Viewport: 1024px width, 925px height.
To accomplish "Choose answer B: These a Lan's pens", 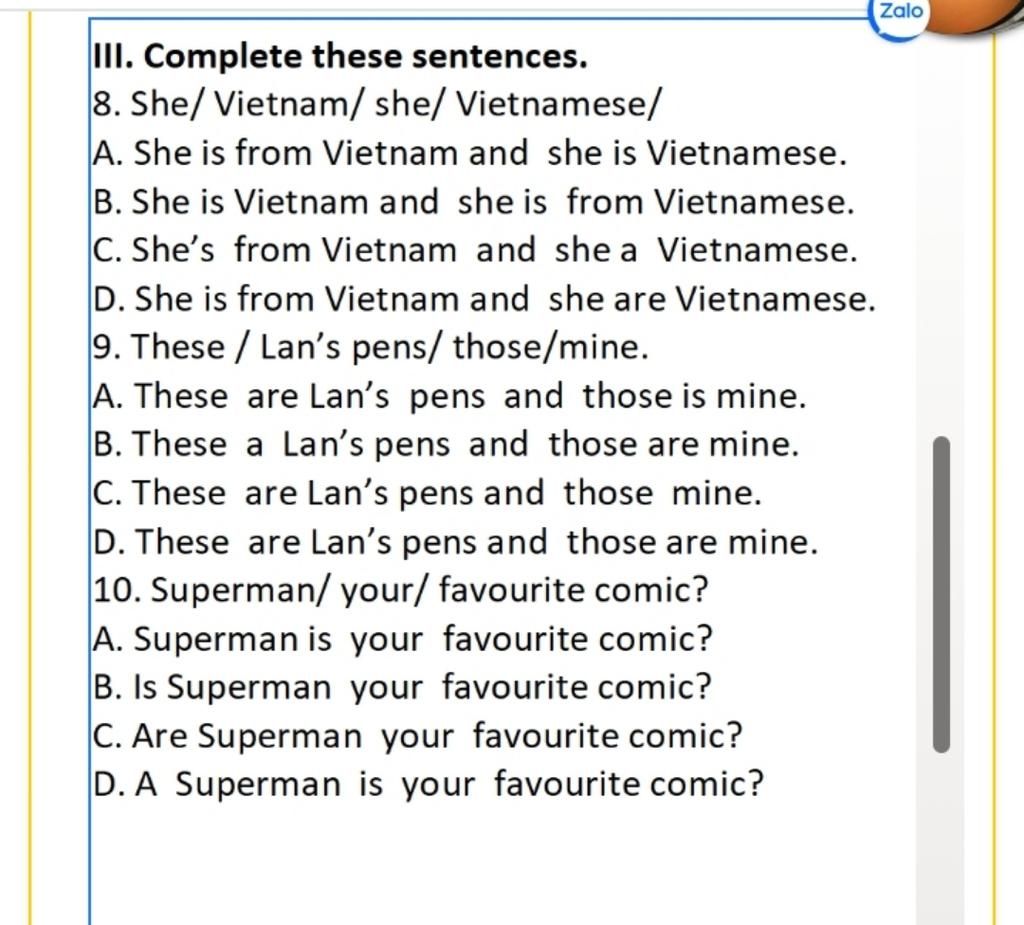I will pos(445,445).
